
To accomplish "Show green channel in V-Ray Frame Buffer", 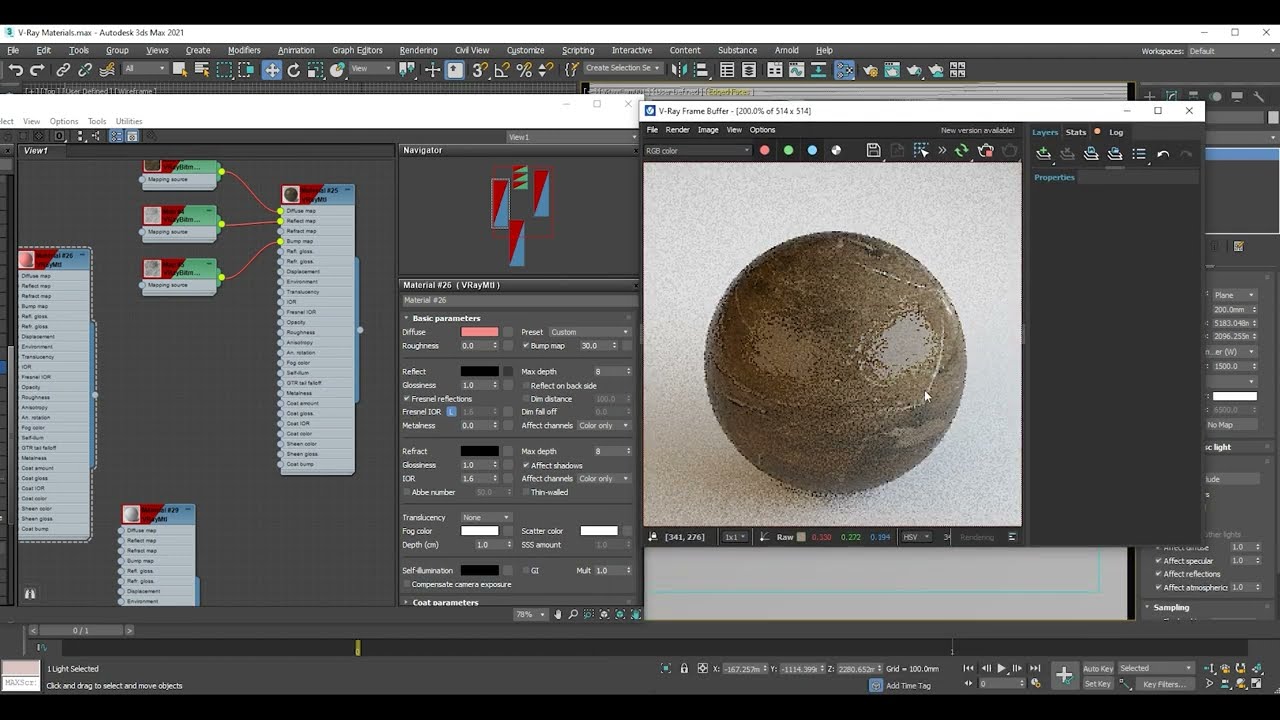I will [x=788, y=151].
